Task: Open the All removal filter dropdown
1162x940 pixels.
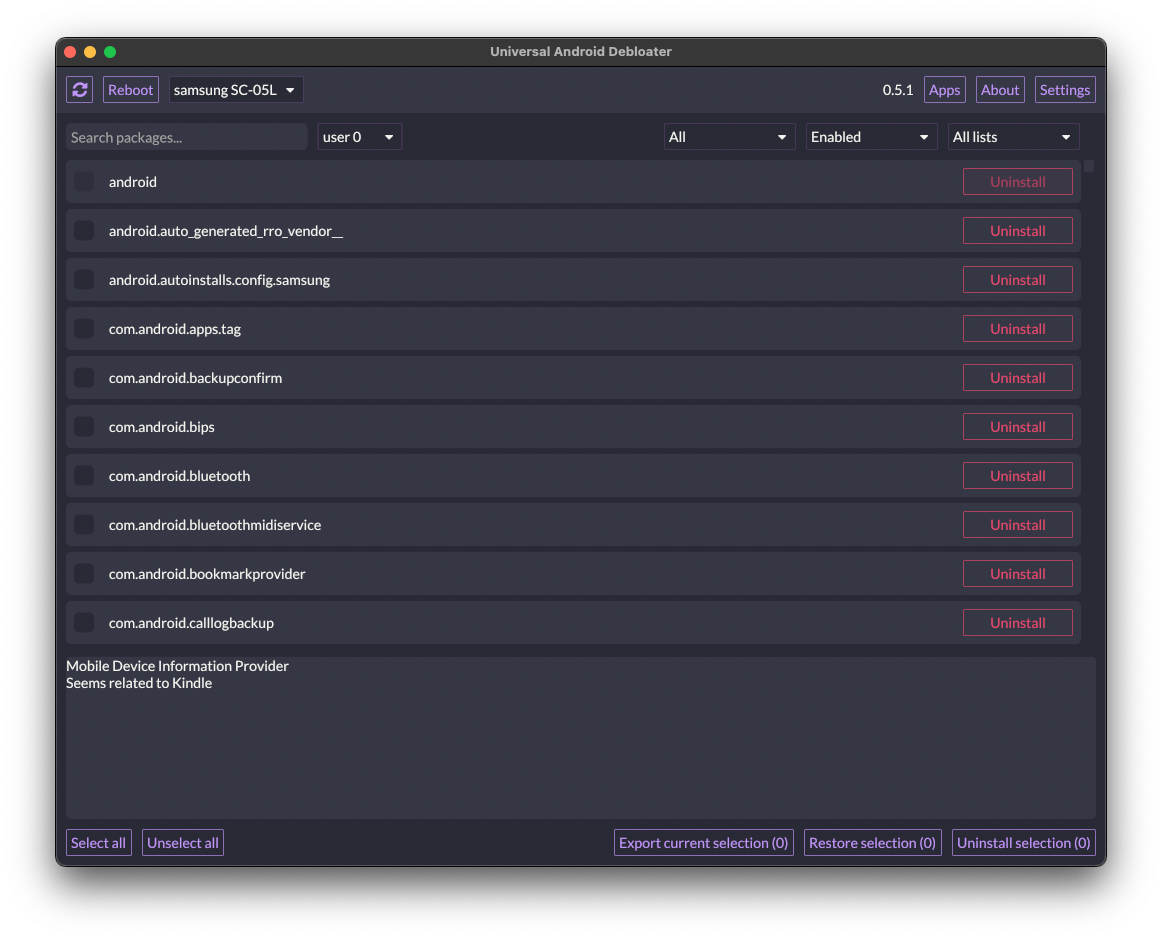Action: (729, 137)
